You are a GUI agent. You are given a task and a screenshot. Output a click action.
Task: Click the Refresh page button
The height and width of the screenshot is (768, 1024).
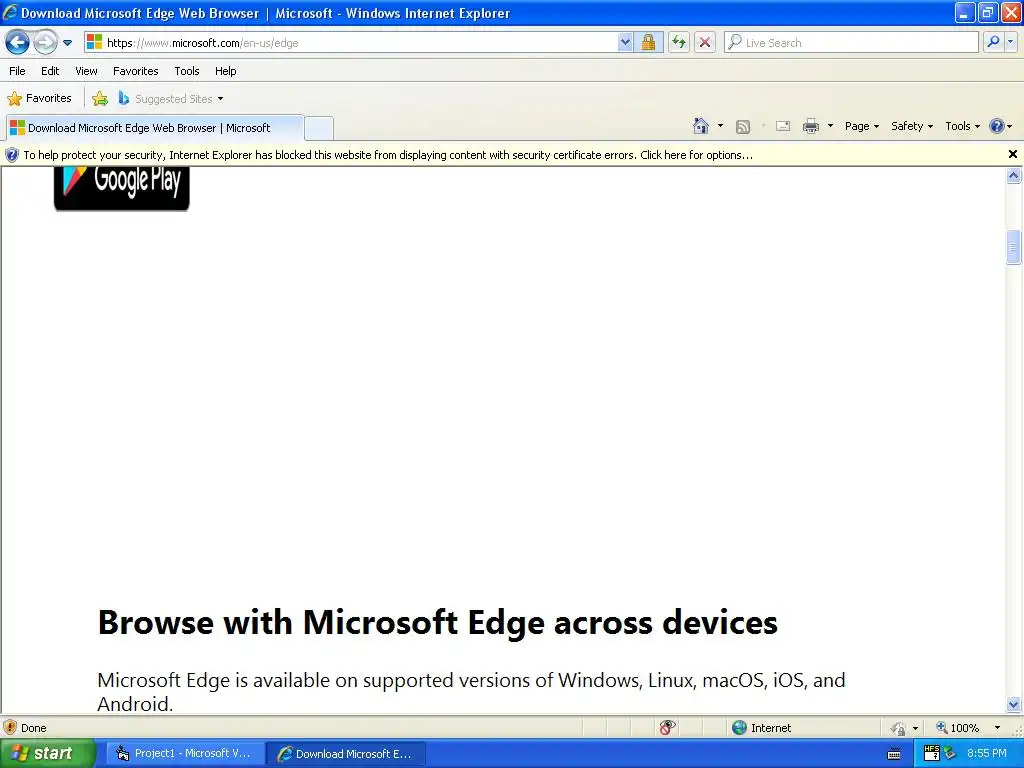(679, 42)
